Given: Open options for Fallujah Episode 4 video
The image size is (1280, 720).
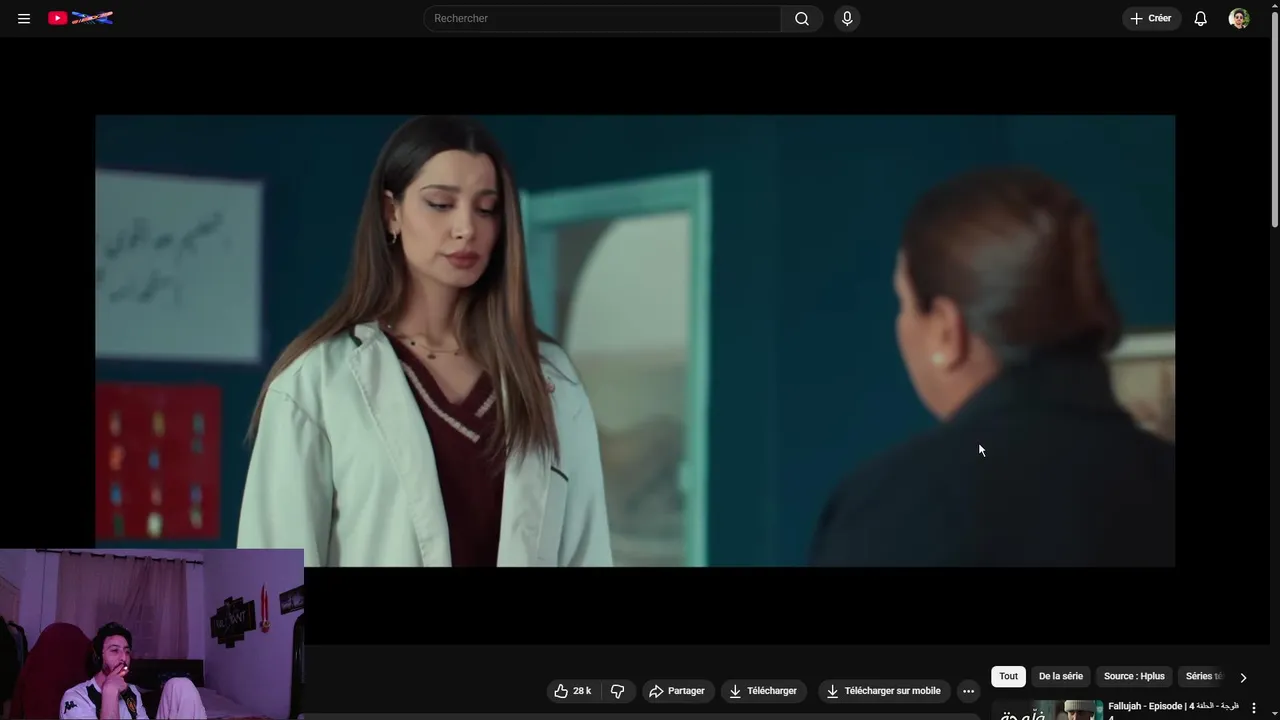Looking at the screenshot, I should [1254, 708].
